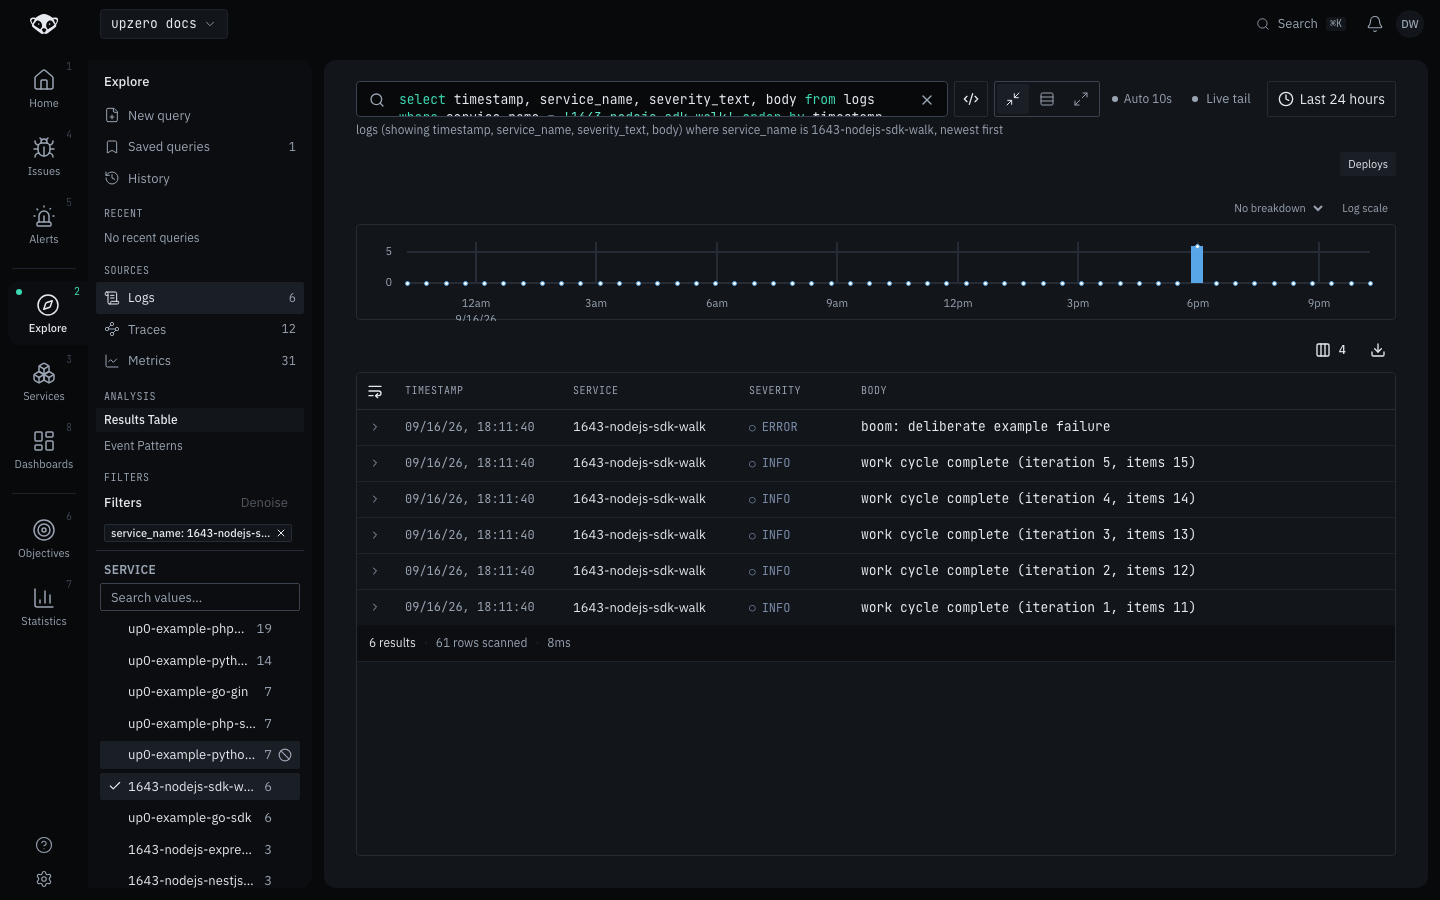Select the up0-example-pyth... service with 14

(x=200, y=661)
